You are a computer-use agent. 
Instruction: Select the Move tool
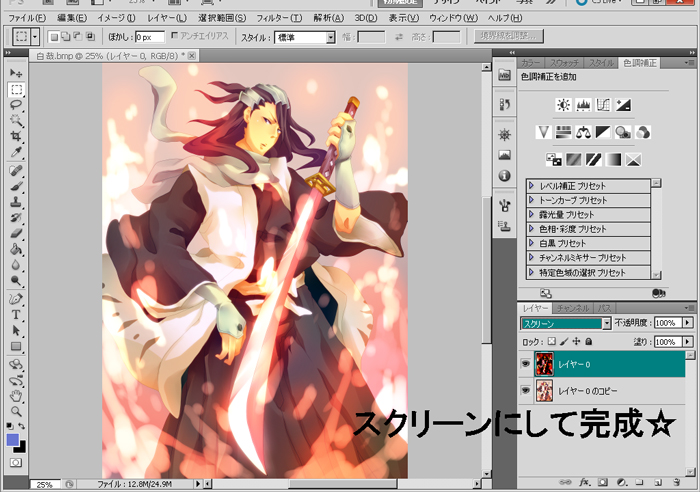pos(16,74)
